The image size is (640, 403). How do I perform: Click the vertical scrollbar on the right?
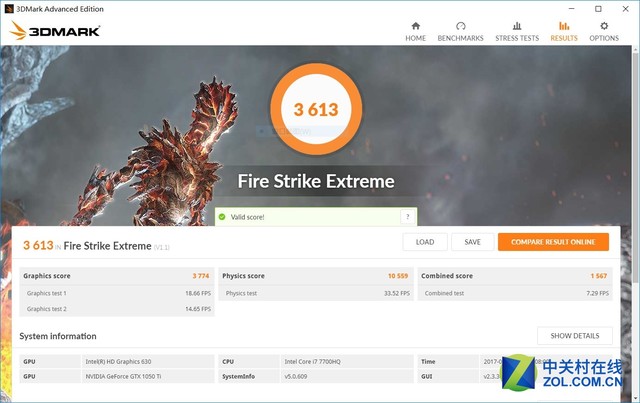coord(636,165)
